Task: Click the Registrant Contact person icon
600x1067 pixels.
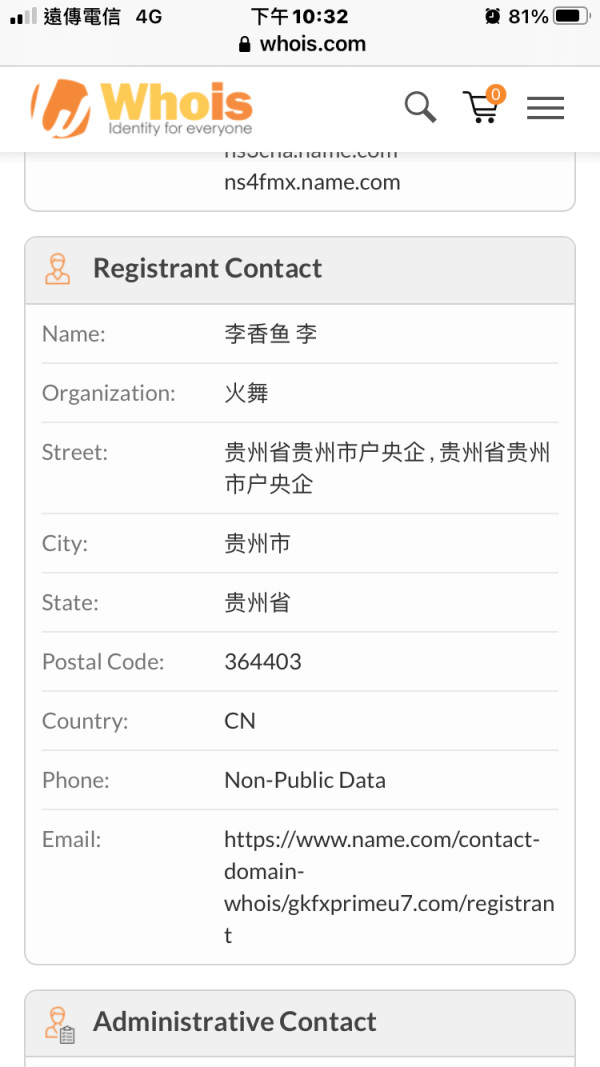Action: 58,269
